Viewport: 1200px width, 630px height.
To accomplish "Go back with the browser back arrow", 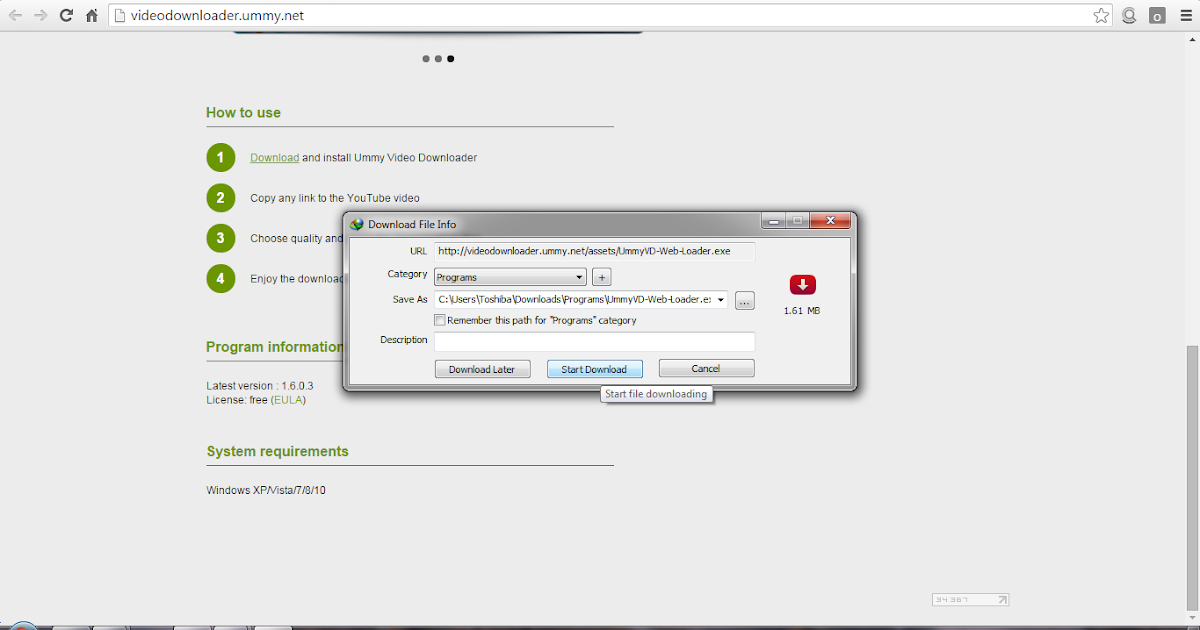I will [x=15, y=16].
